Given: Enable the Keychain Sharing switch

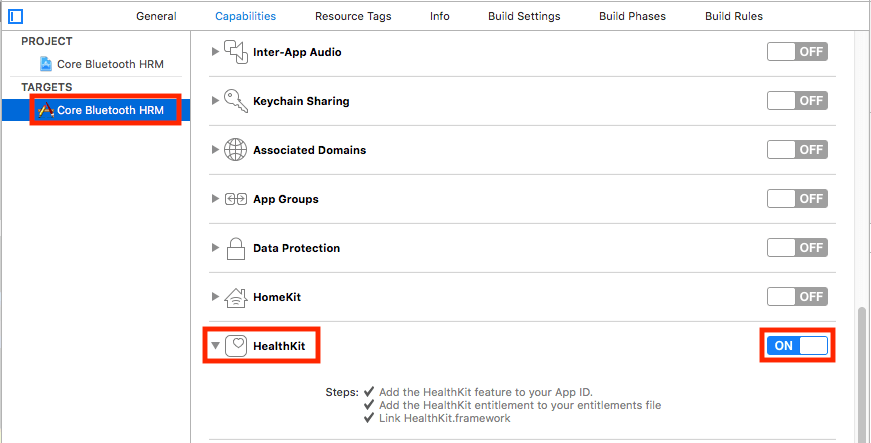Looking at the screenshot, I should pos(797,101).
